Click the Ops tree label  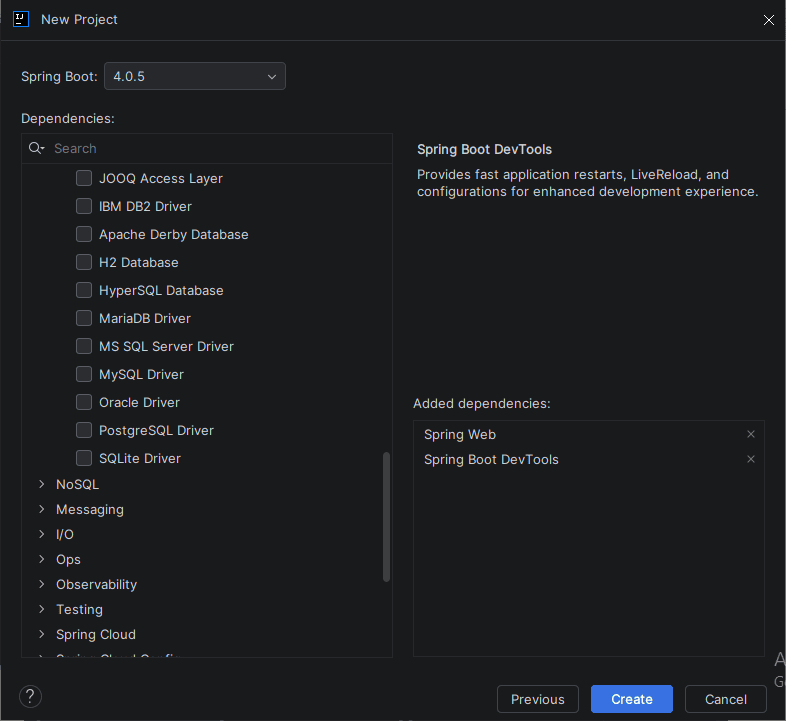click(x=68, y=559)
